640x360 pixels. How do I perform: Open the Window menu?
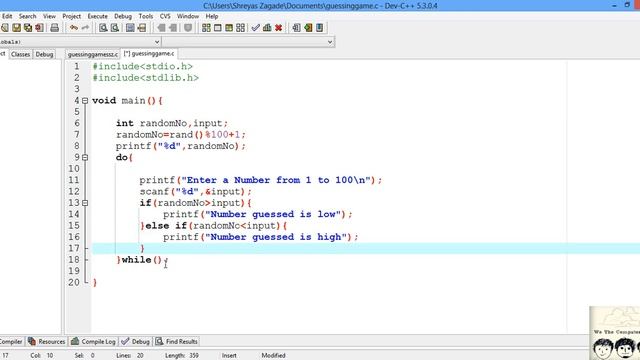point(188,16)
